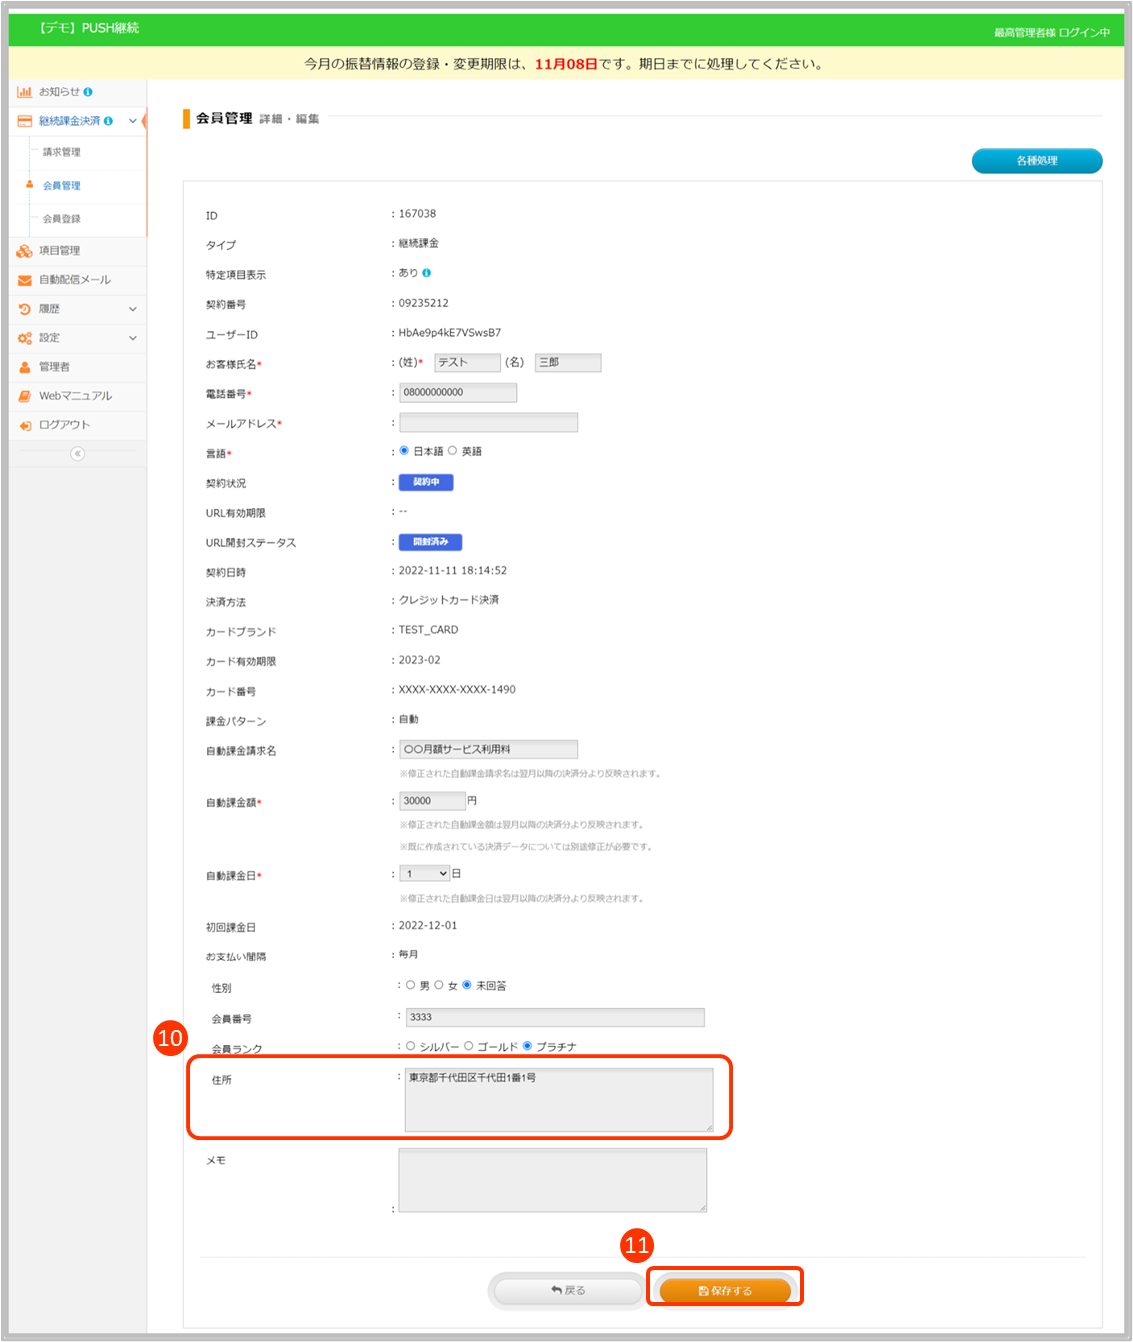Viewport: 1133px width, 1342px height.
Task: Click the Webマニュアル book icon
Action: click(24, 396)
